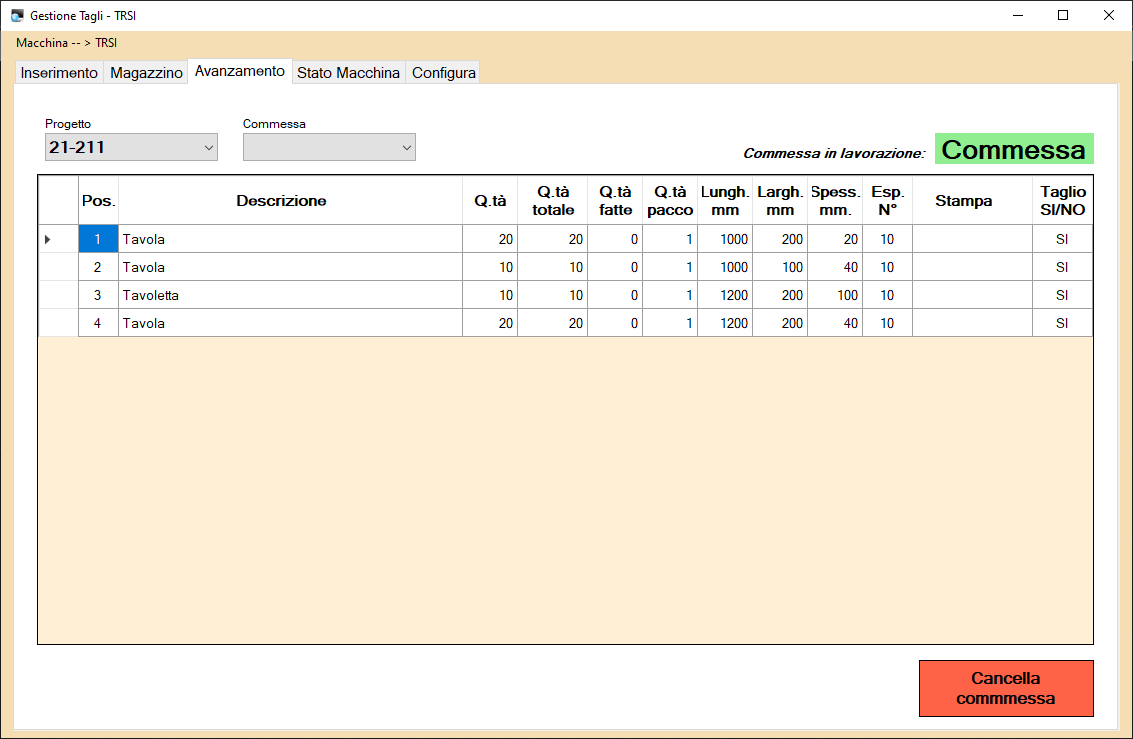Expand the Commessa combo box
Screen dimensions: 1133x739
(329, 147)
